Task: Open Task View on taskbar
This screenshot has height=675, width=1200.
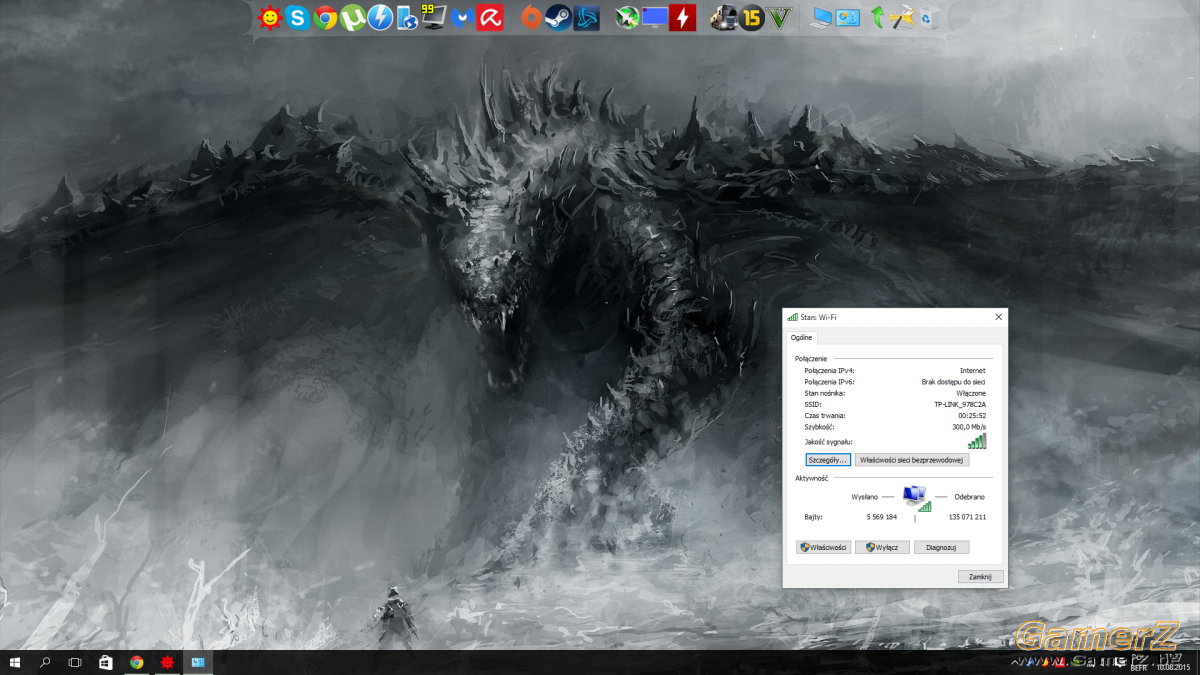Action: (75, 662)
